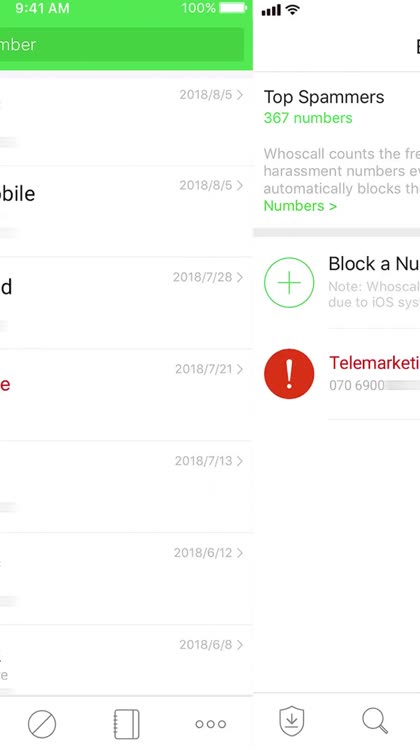This screenshot has width=420, height=750.
Task: Tap the 367 numbers green text
Action: 308,118
